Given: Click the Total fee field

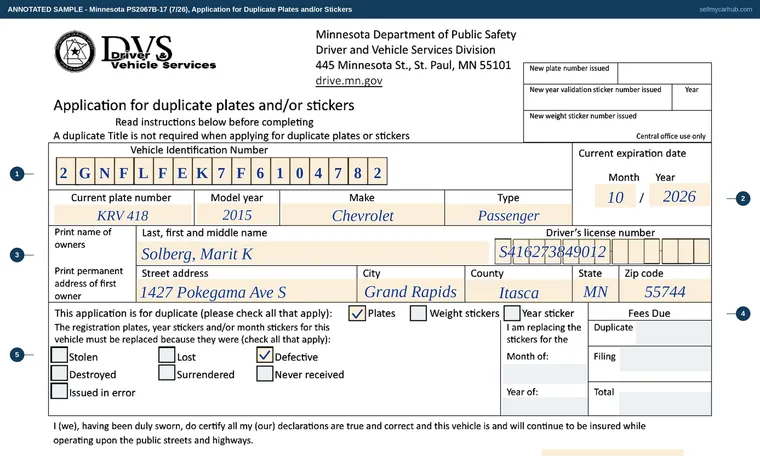Looking at the screenshot, I should (665, 402).
